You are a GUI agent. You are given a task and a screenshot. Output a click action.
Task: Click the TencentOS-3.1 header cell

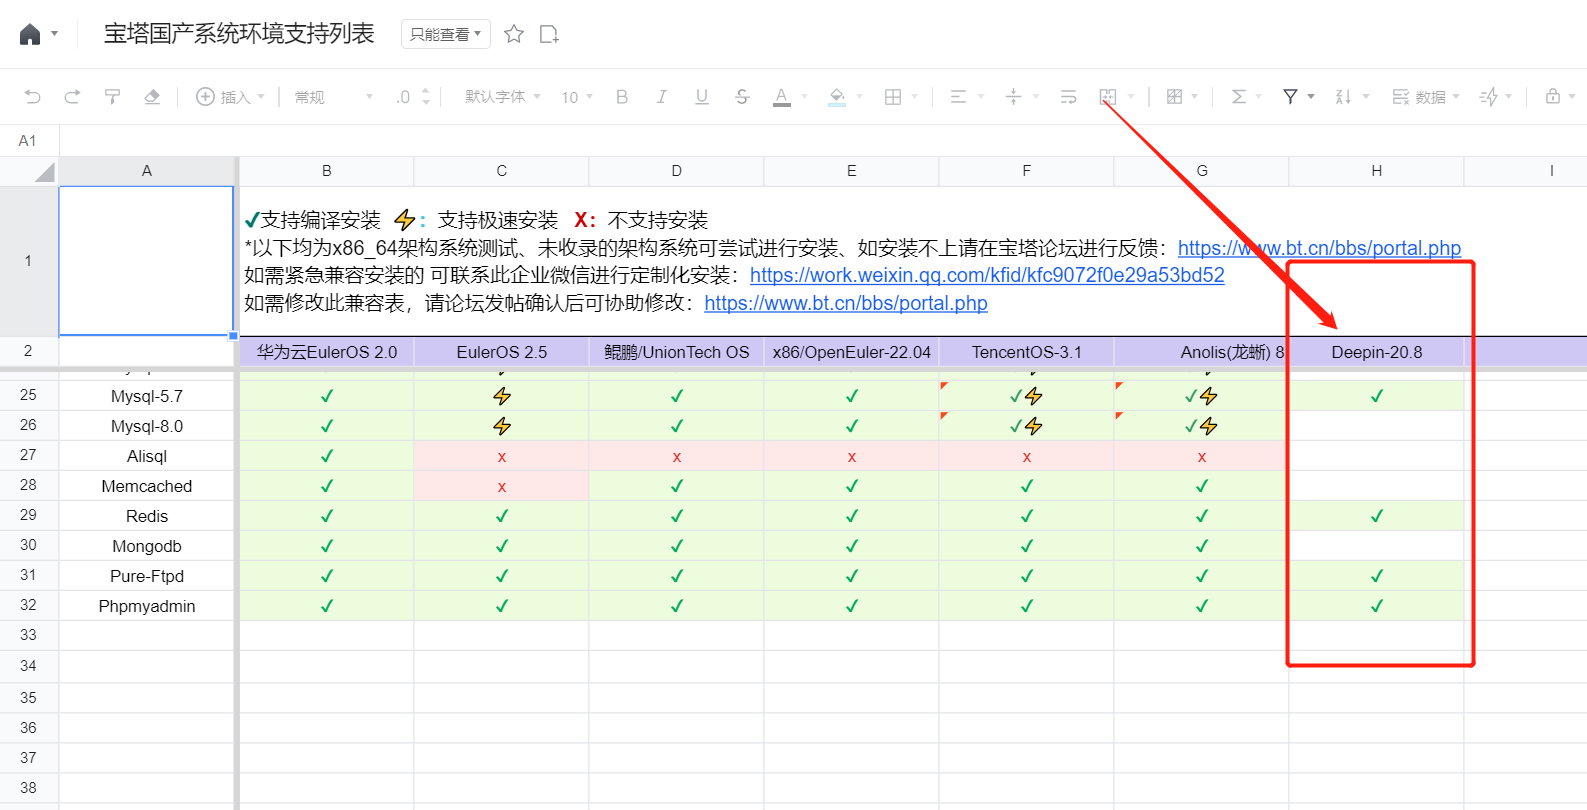[1027, 352]
